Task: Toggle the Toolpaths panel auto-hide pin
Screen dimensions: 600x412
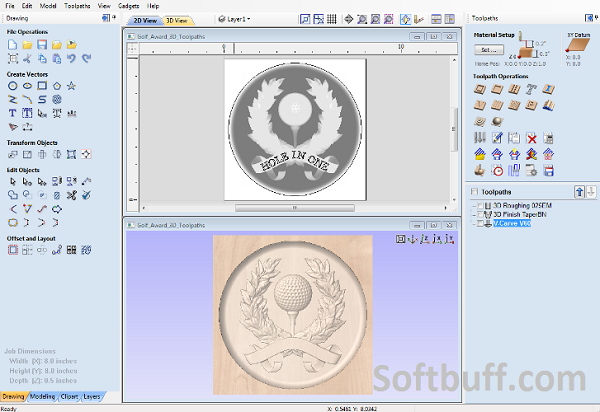Action: click(596, 17)
